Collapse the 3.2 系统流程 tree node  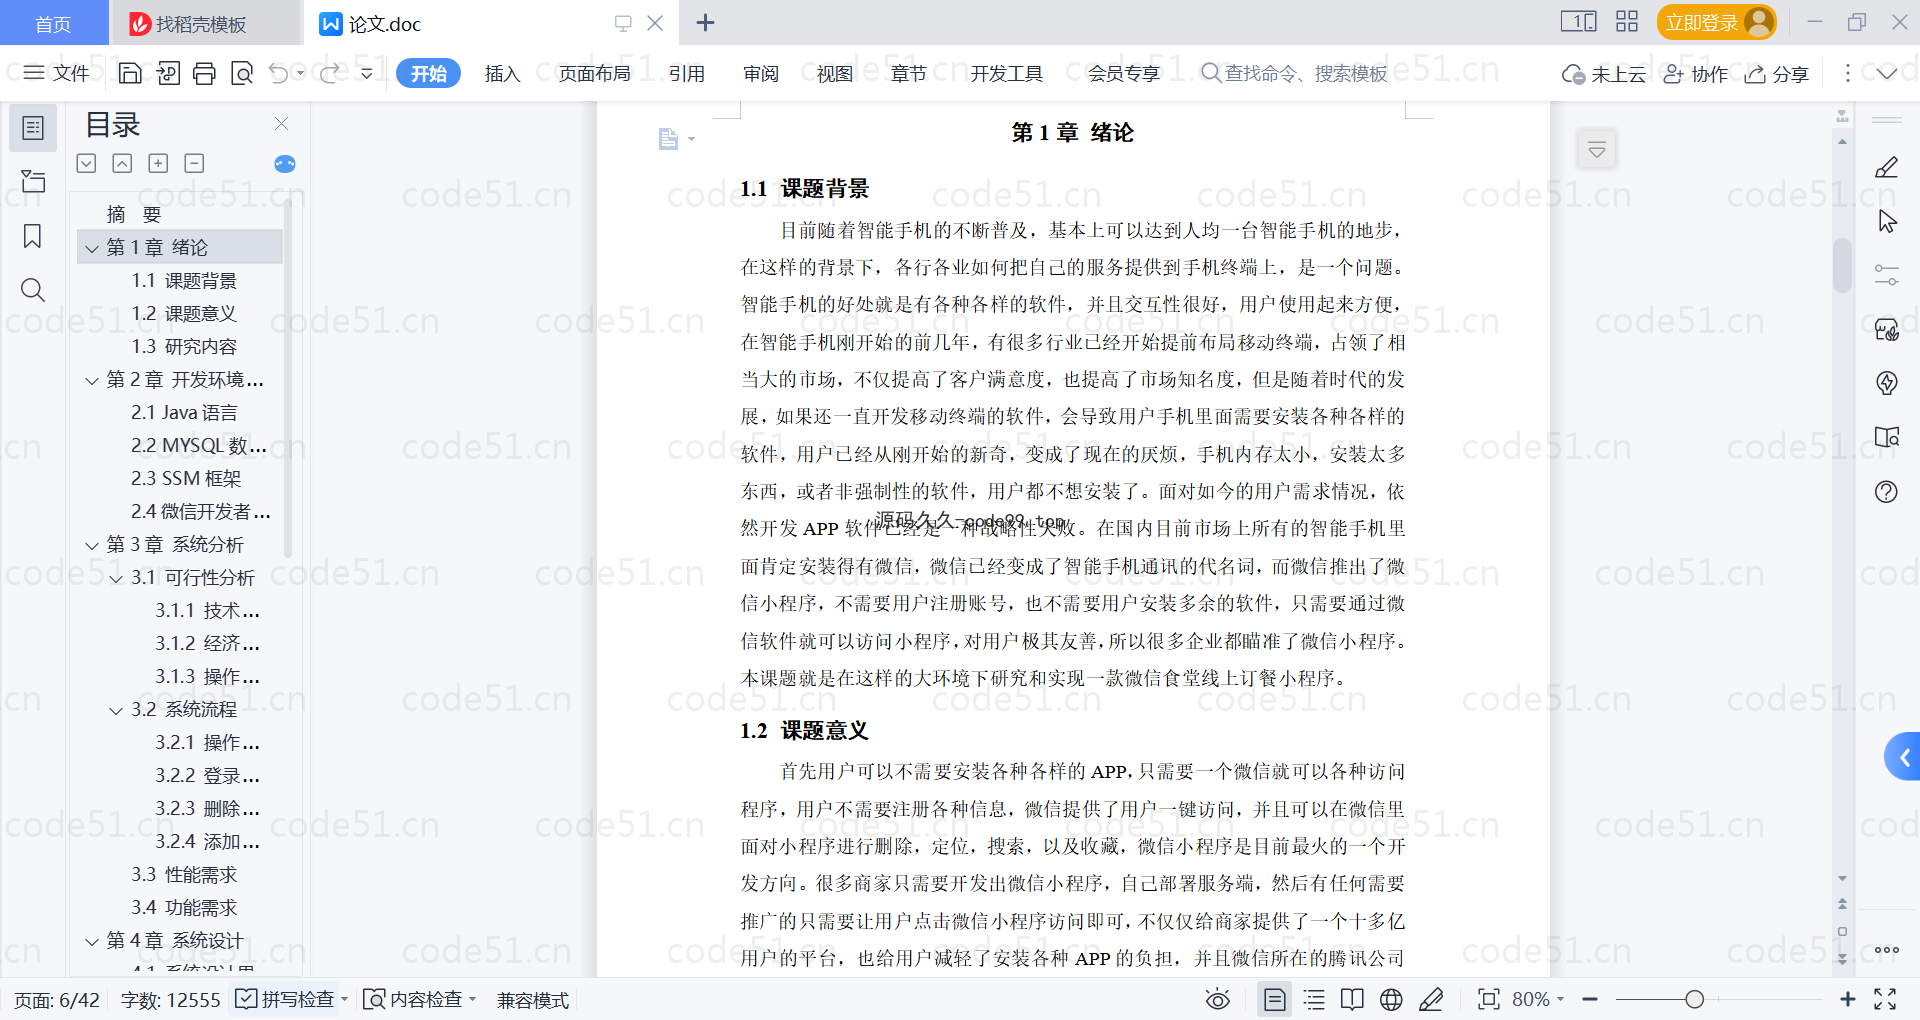(x=116, y=710)
